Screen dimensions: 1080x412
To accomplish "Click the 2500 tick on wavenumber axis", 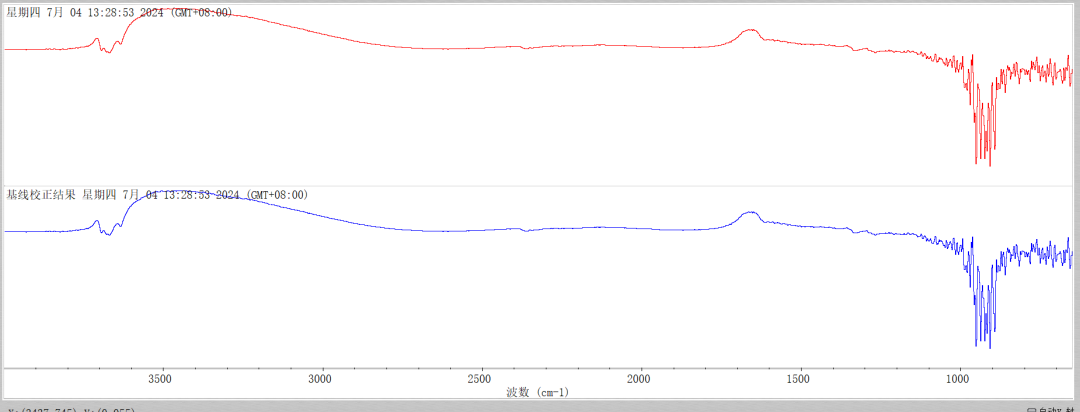I will tap(479, 379).
